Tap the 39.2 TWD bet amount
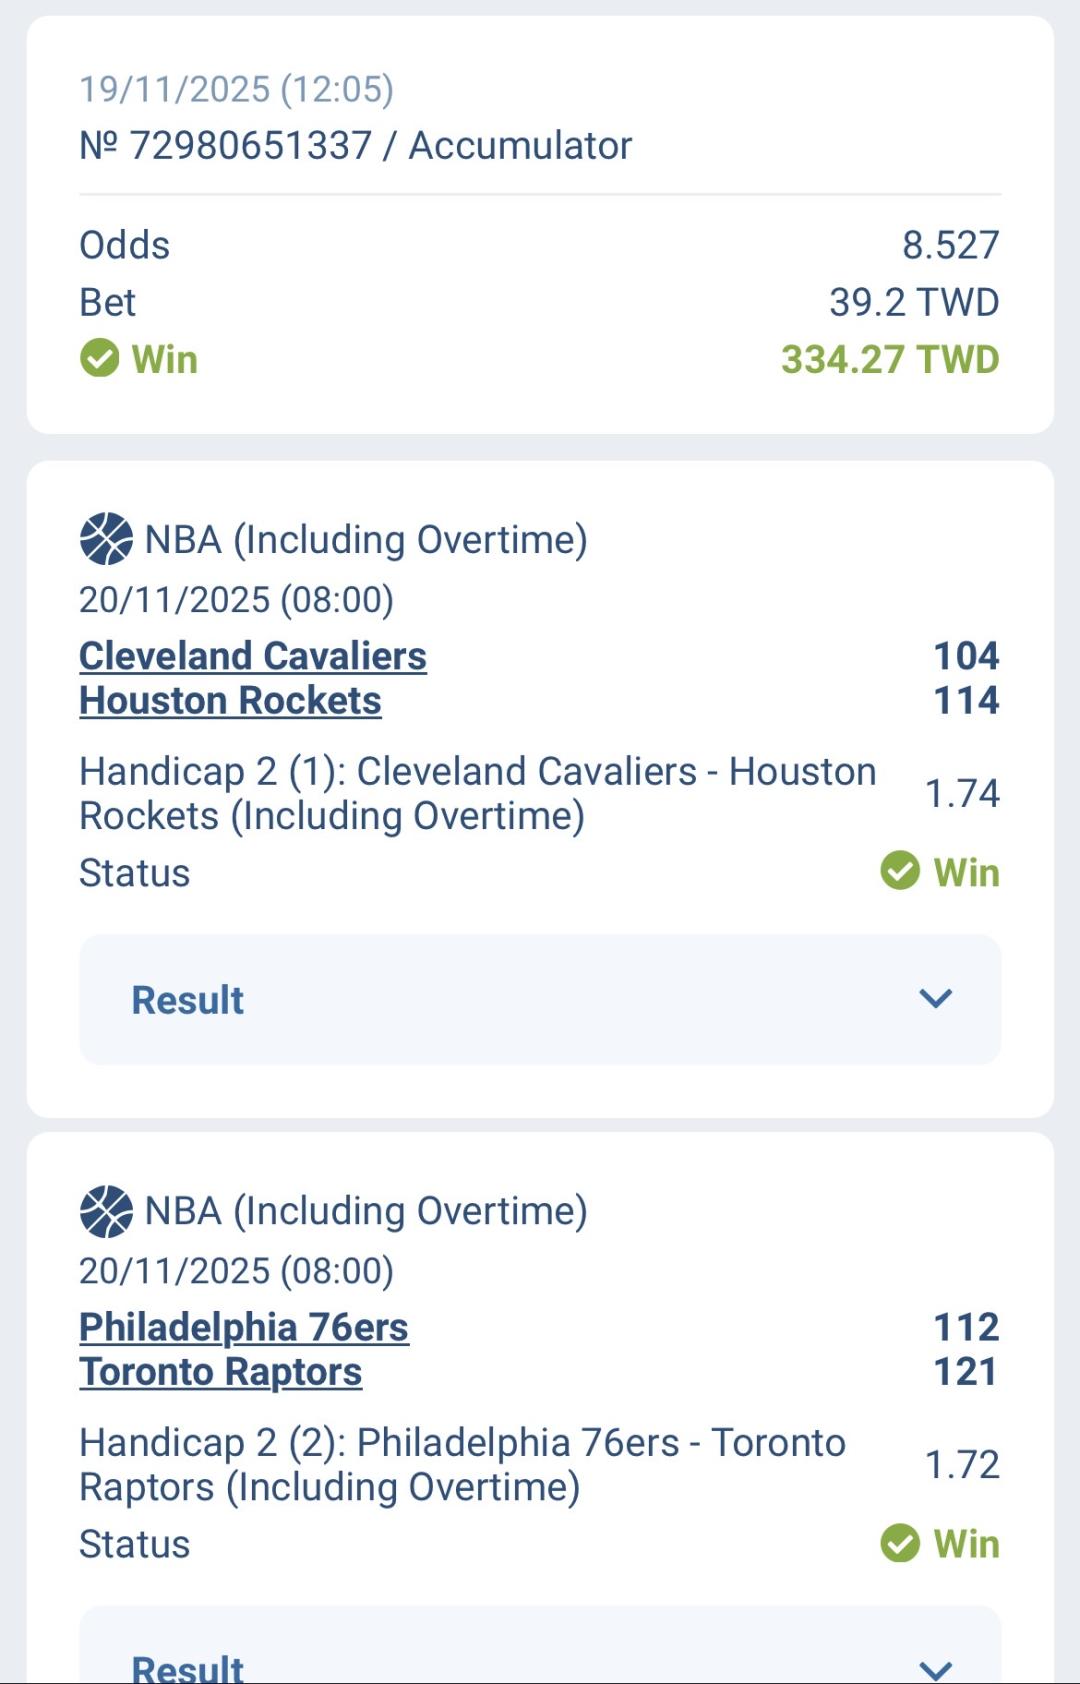 coord(914,302)
